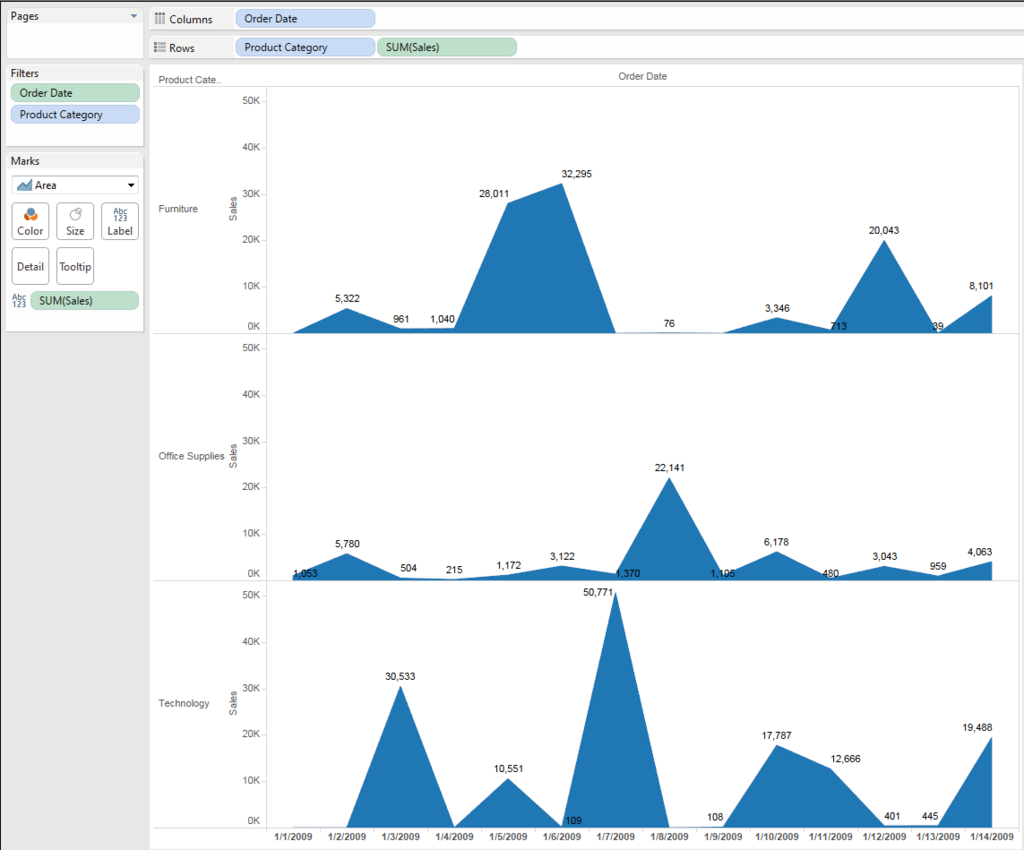Viewport: 1024px width, 850px height.
Task: Open the Color marks card
Action: click(x=30, y=221)
